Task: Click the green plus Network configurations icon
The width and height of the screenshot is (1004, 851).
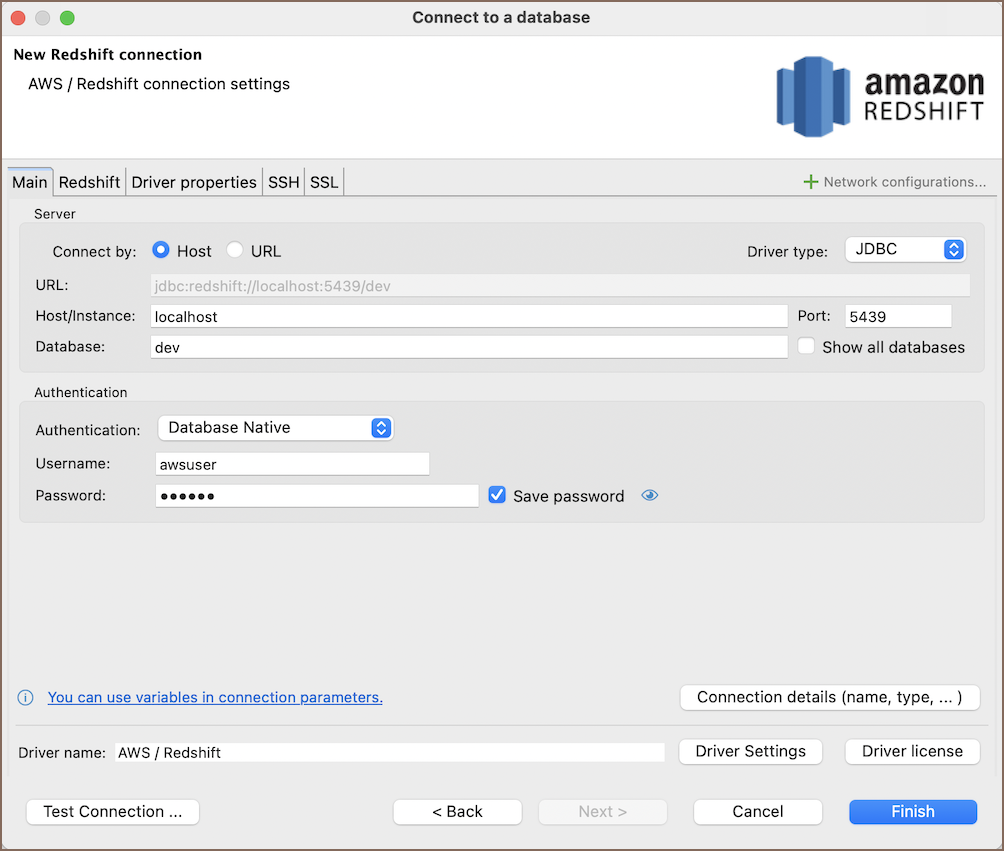Action: (x=811, y=182)
